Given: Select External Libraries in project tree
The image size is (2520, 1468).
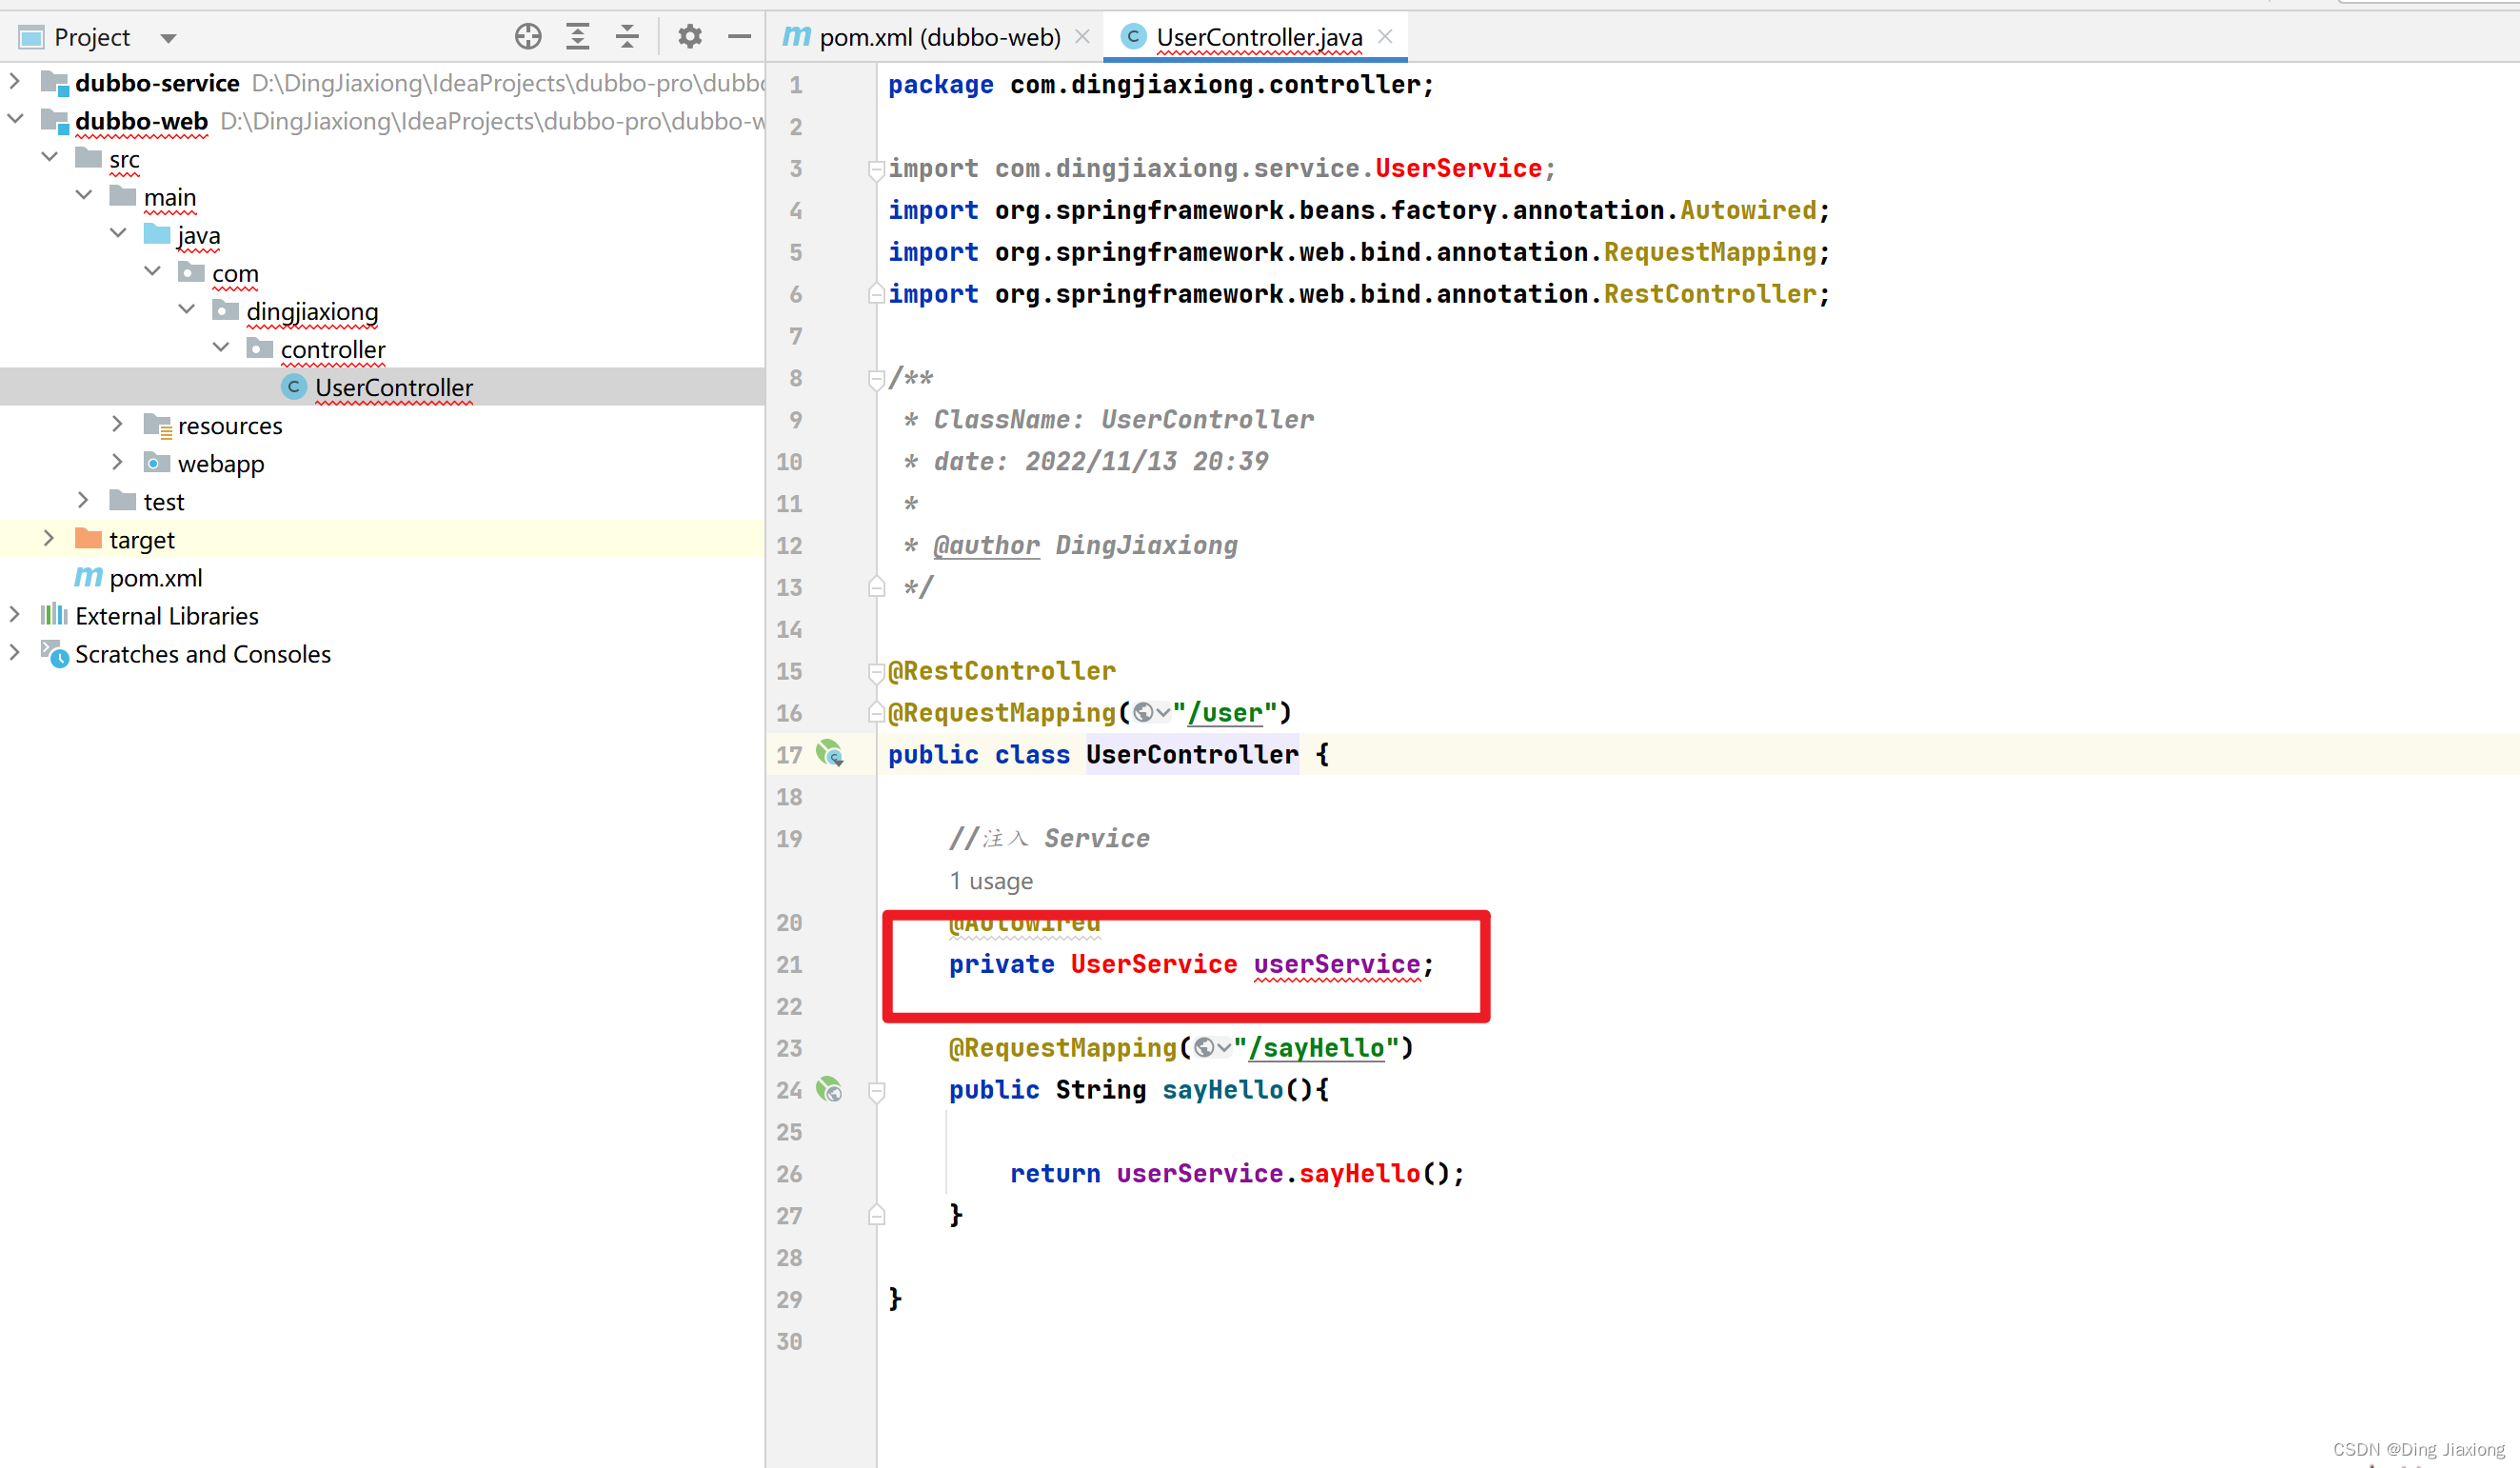Looking at the screenshot, I should click(x=382, y=615).
